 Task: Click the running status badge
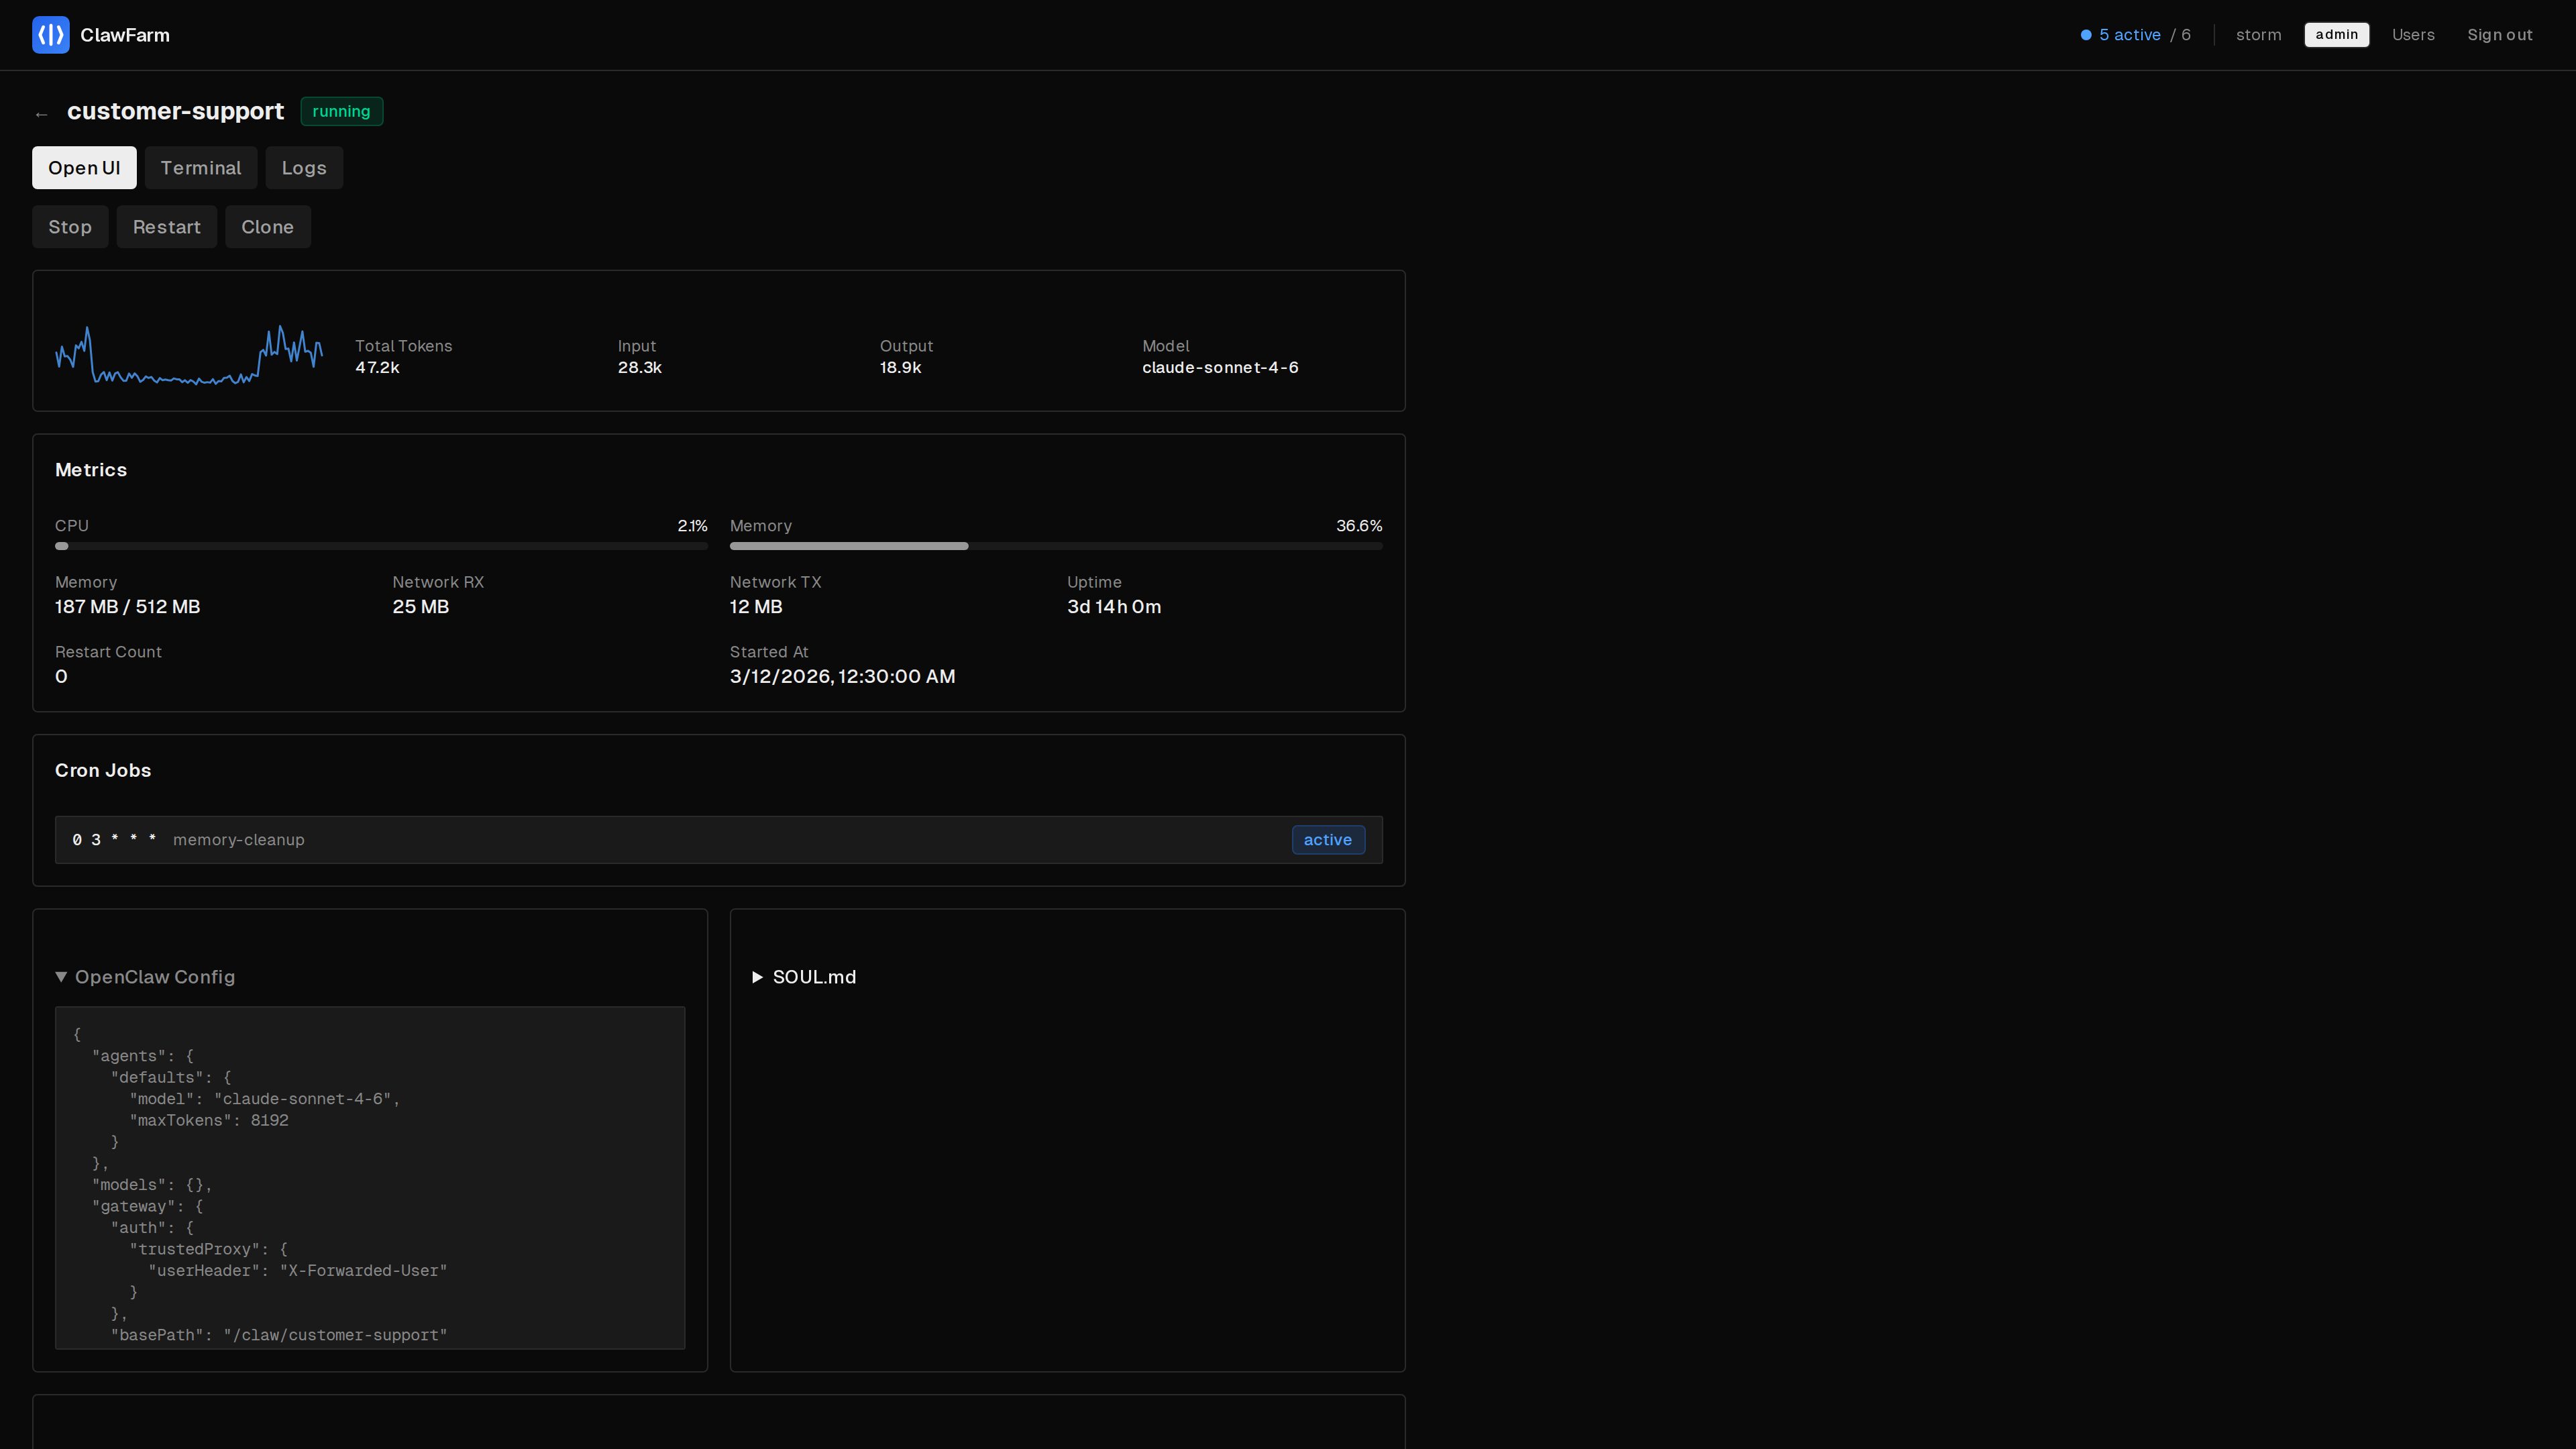(341, 111)
